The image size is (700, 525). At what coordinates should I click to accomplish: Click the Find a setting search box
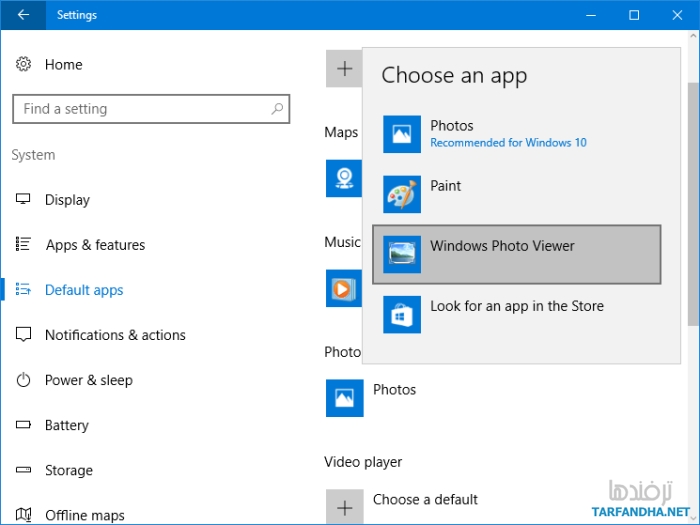tap(151, 108)
